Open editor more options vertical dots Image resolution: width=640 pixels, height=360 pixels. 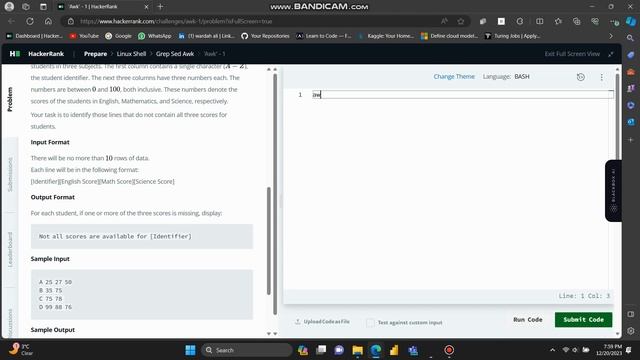601,77
